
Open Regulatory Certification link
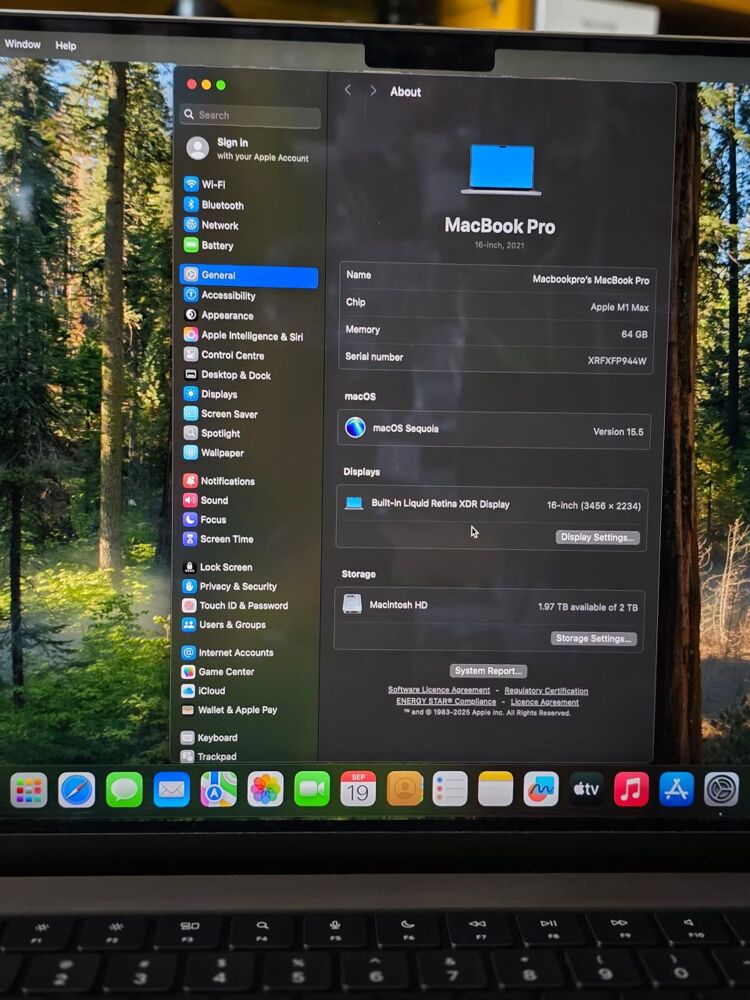point(546,691)
